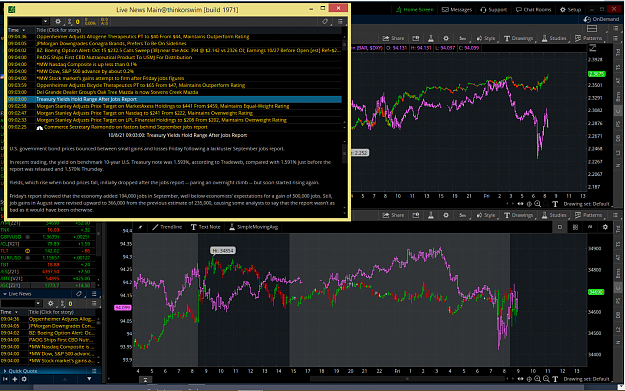Select the L2 tab on upper chart sidebar
The image size is (625, 391).
pos(618,152)
